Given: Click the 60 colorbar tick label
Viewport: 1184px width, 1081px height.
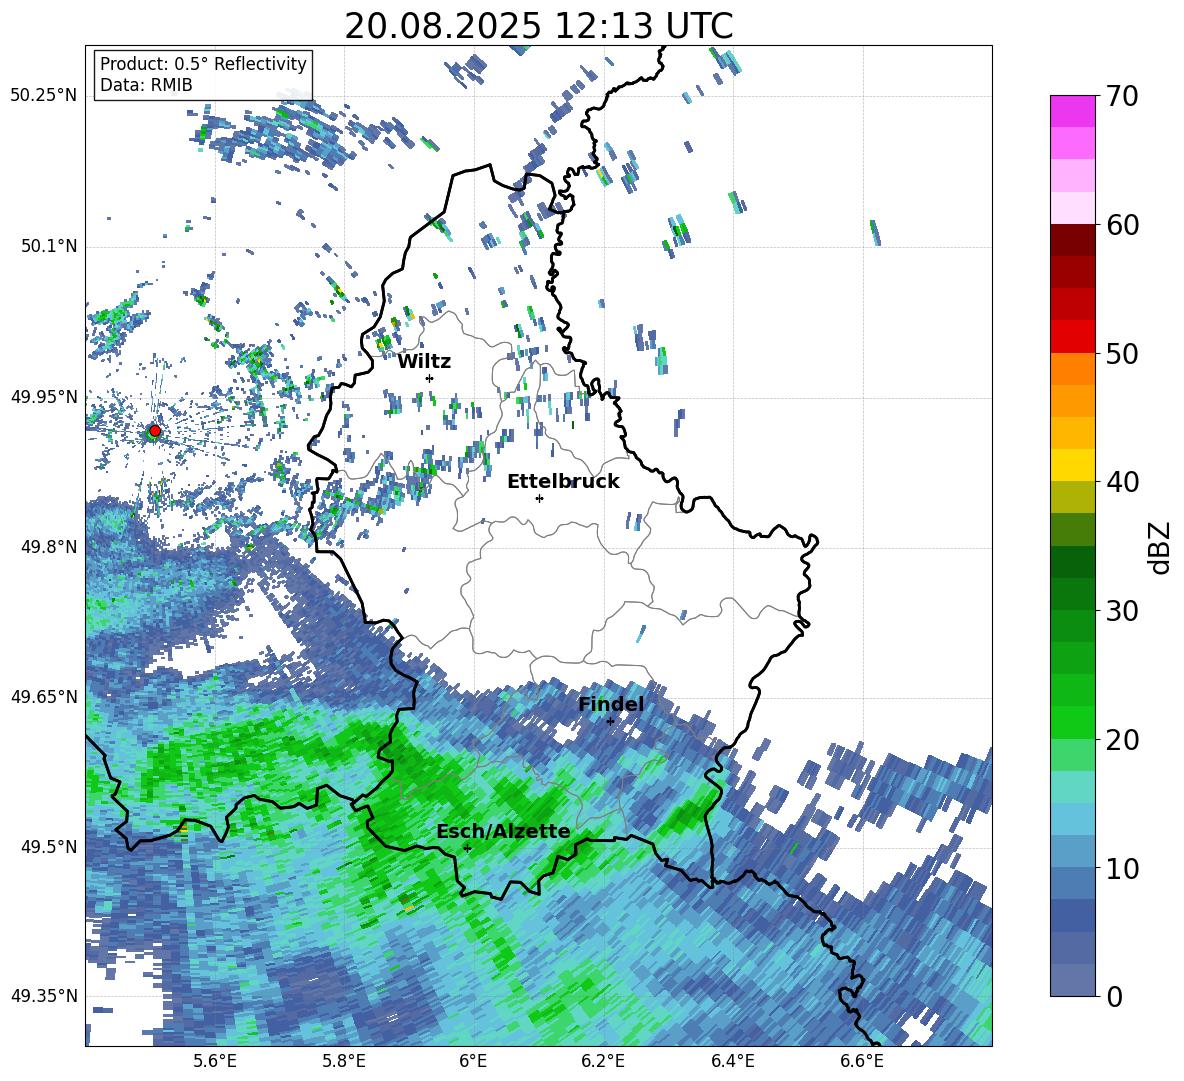Looking at the screenshot, I should point(1122,225).
